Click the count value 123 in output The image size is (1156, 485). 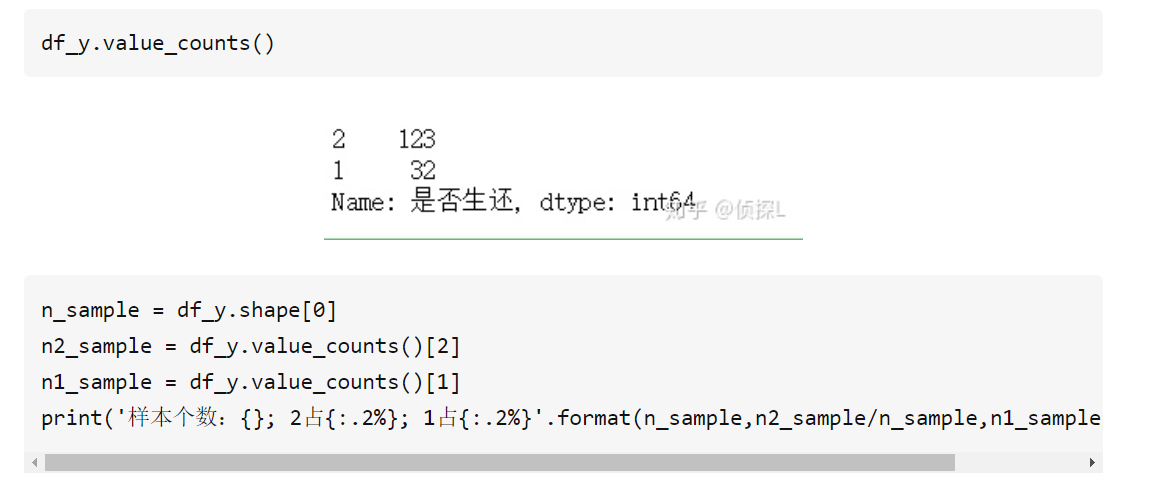[417, 139]
